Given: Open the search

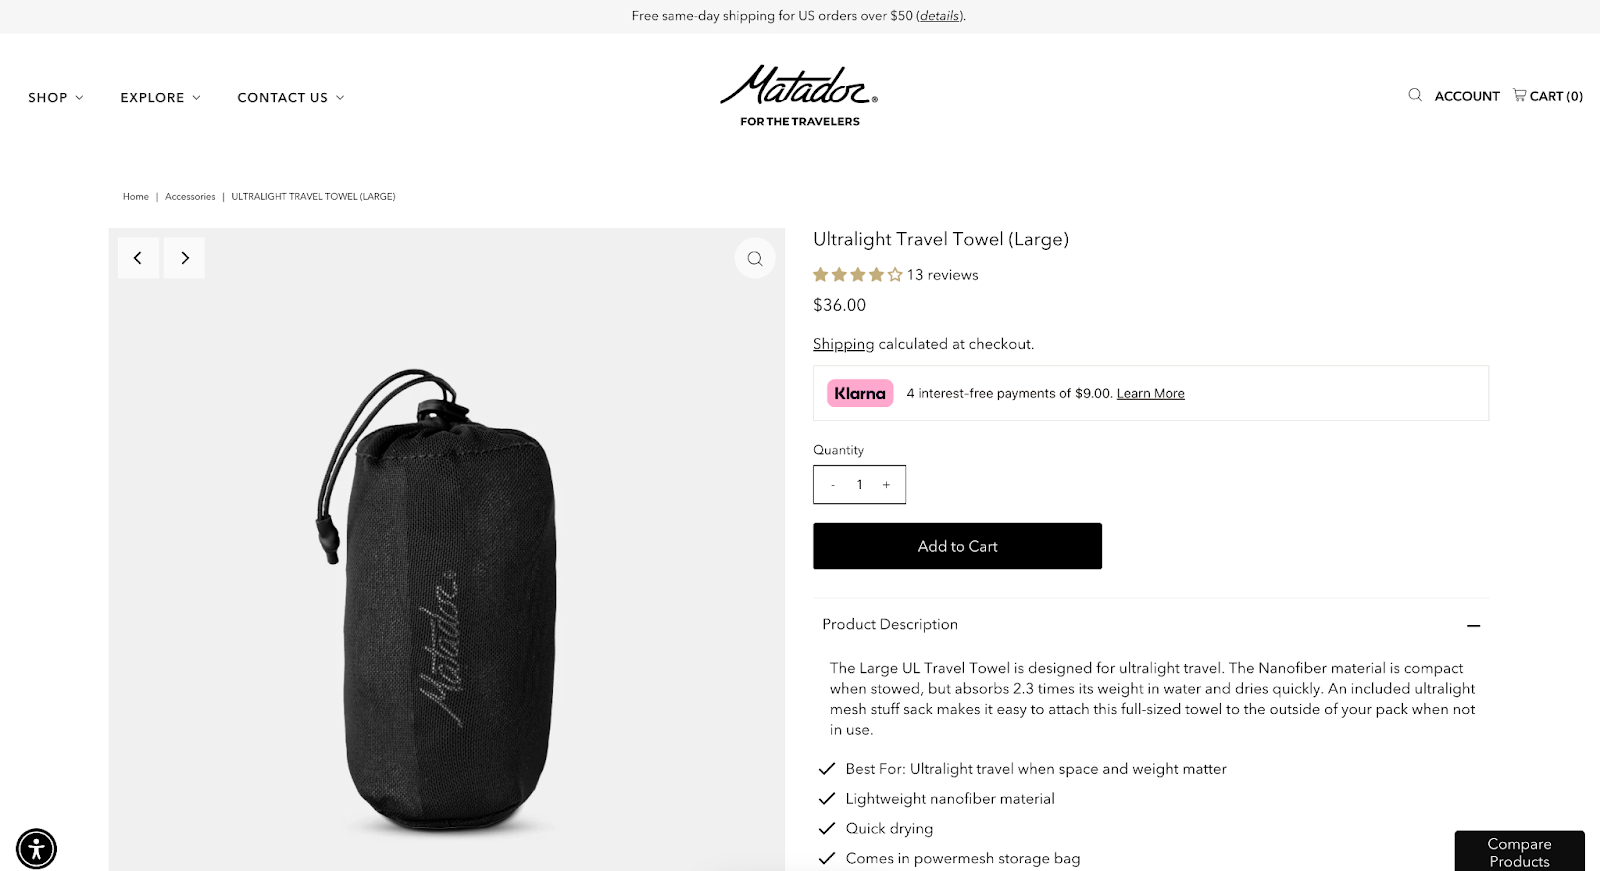Looking at the screenshot, I should click(x=1414, y=95).
